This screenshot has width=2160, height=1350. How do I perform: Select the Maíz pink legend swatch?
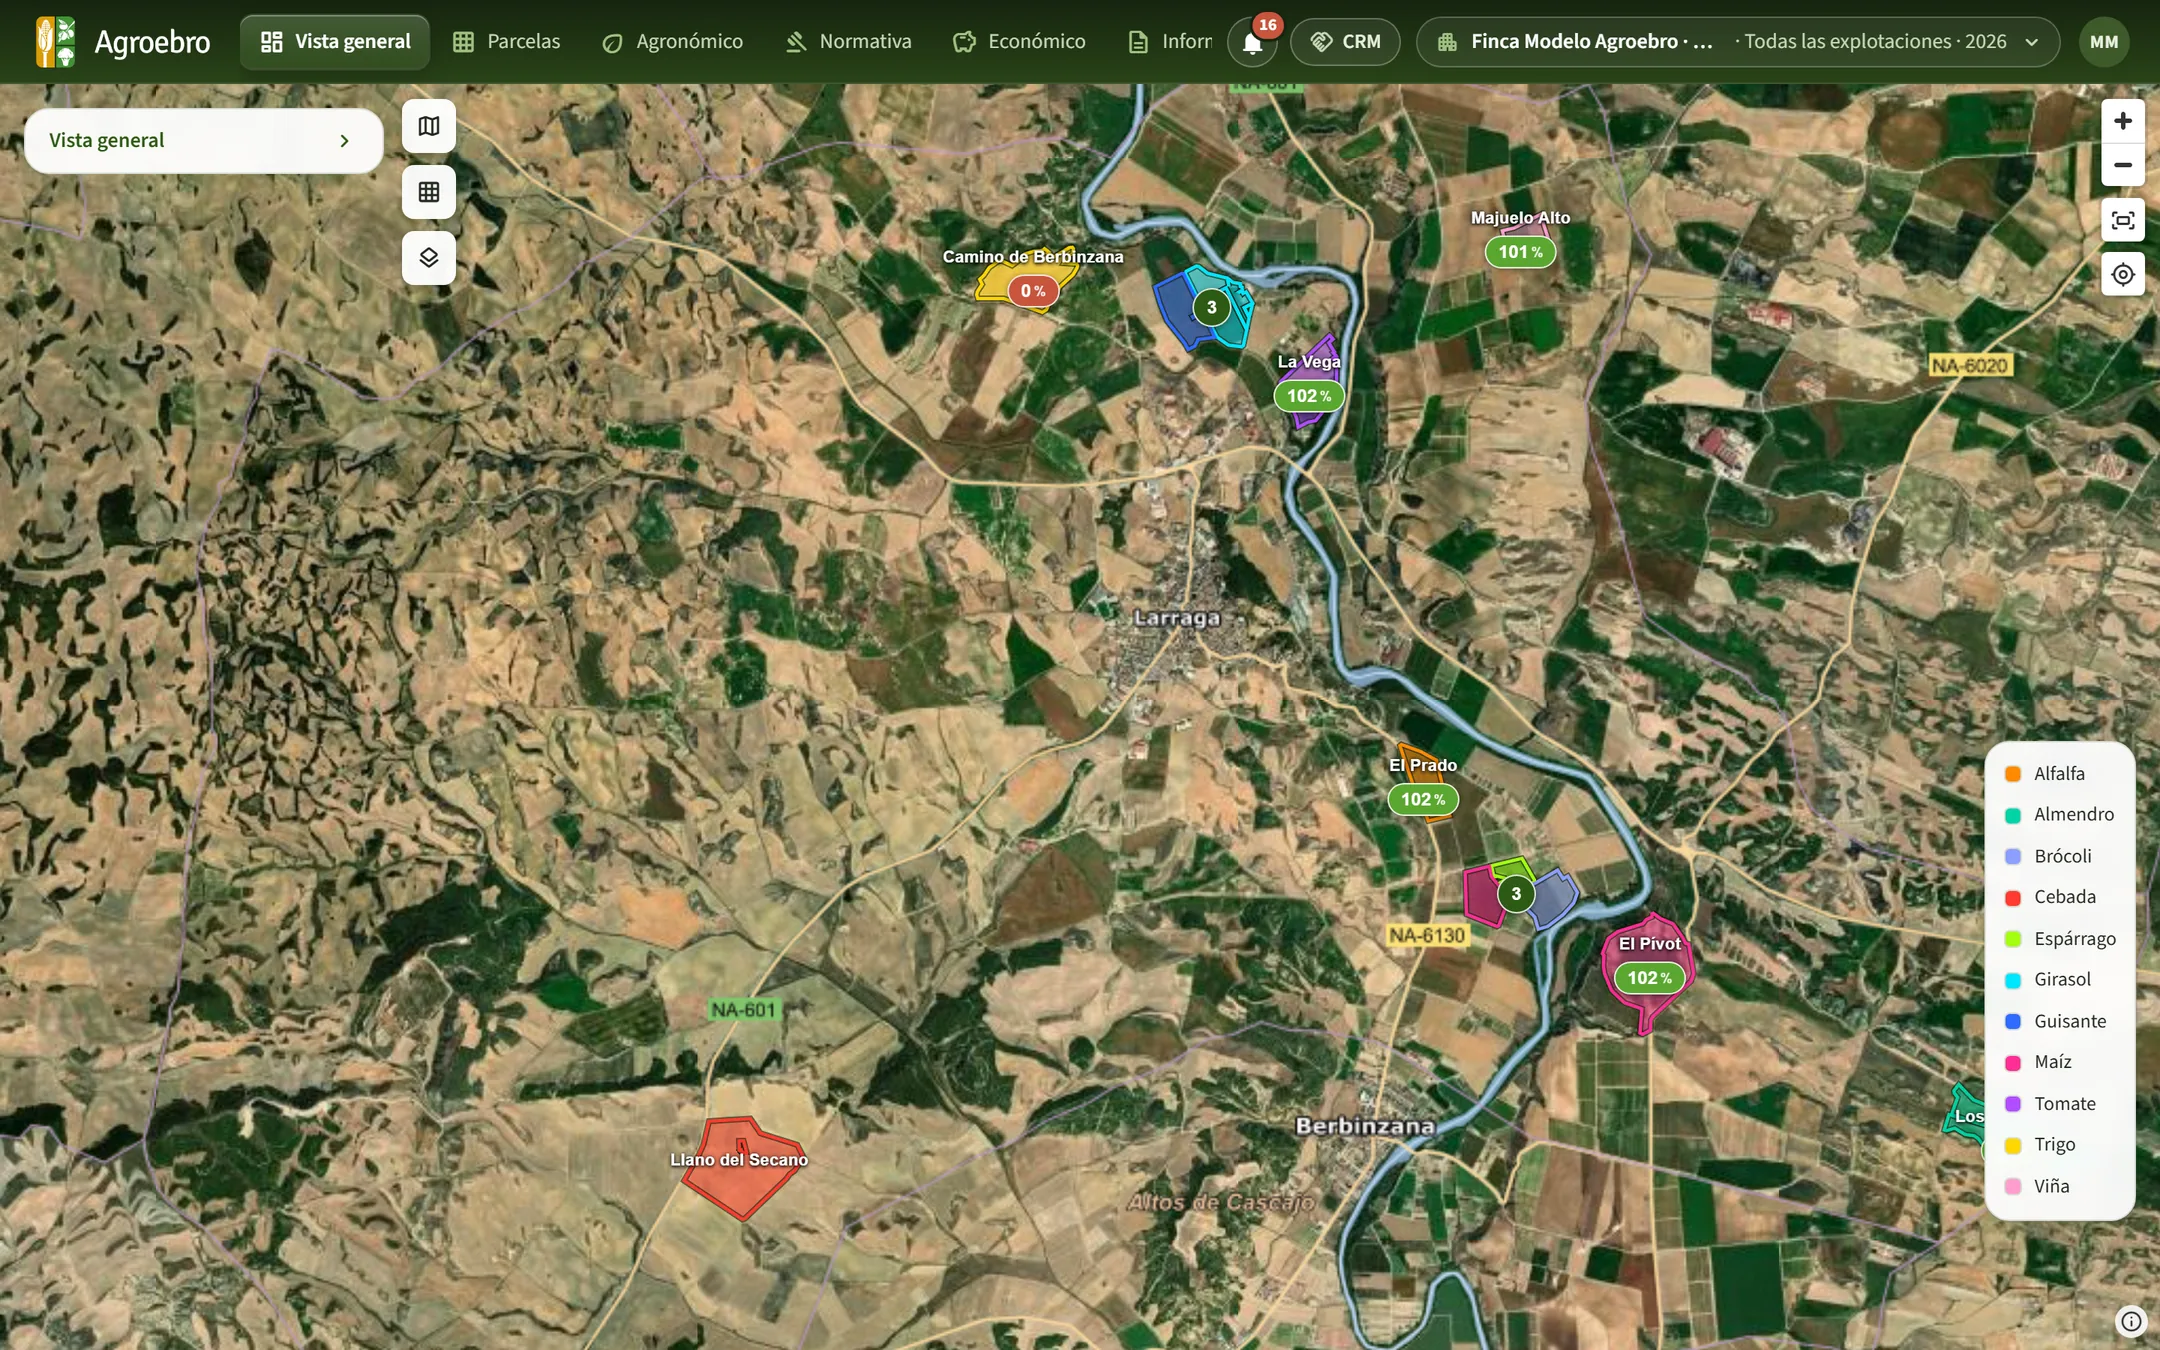click(x=2013, y=1063)
